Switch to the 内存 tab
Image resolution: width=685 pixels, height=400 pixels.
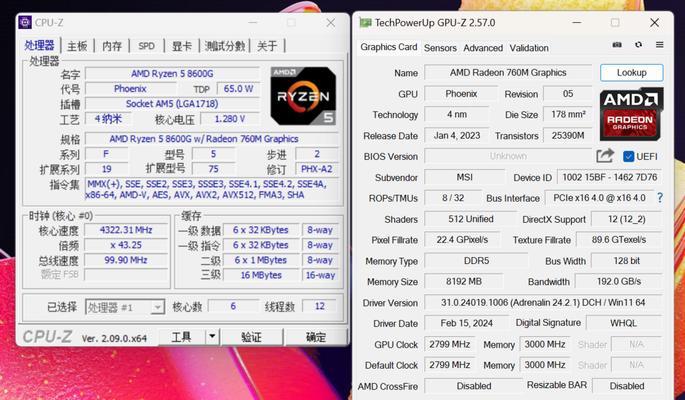112,46
